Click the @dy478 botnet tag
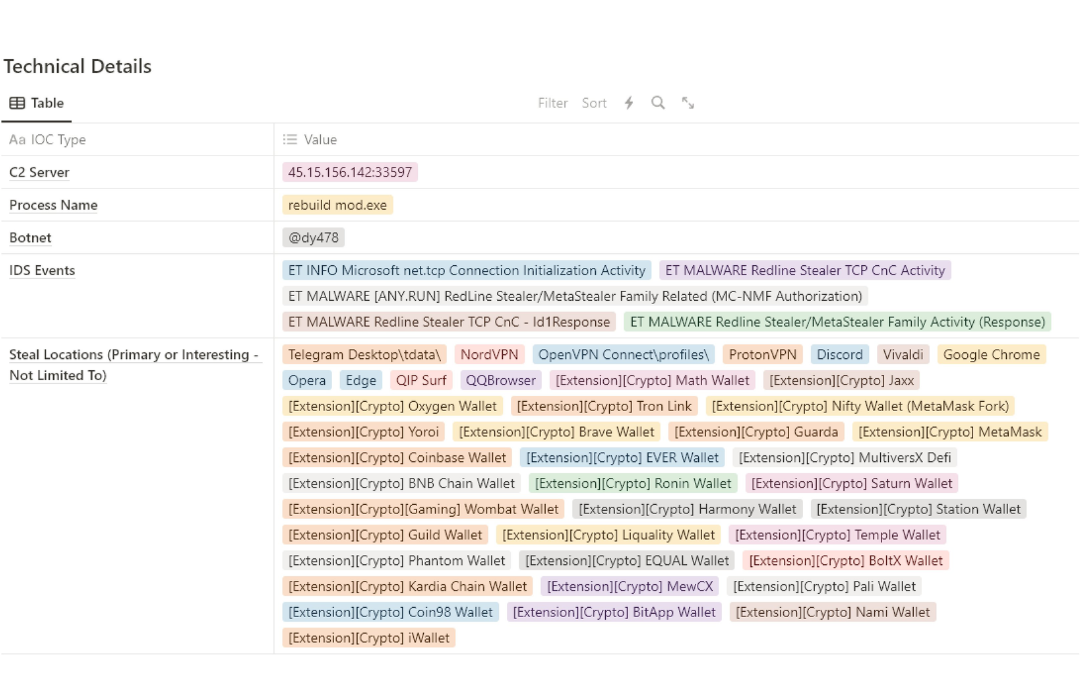This screenshot has height=695, width=1080. [314, 238]
